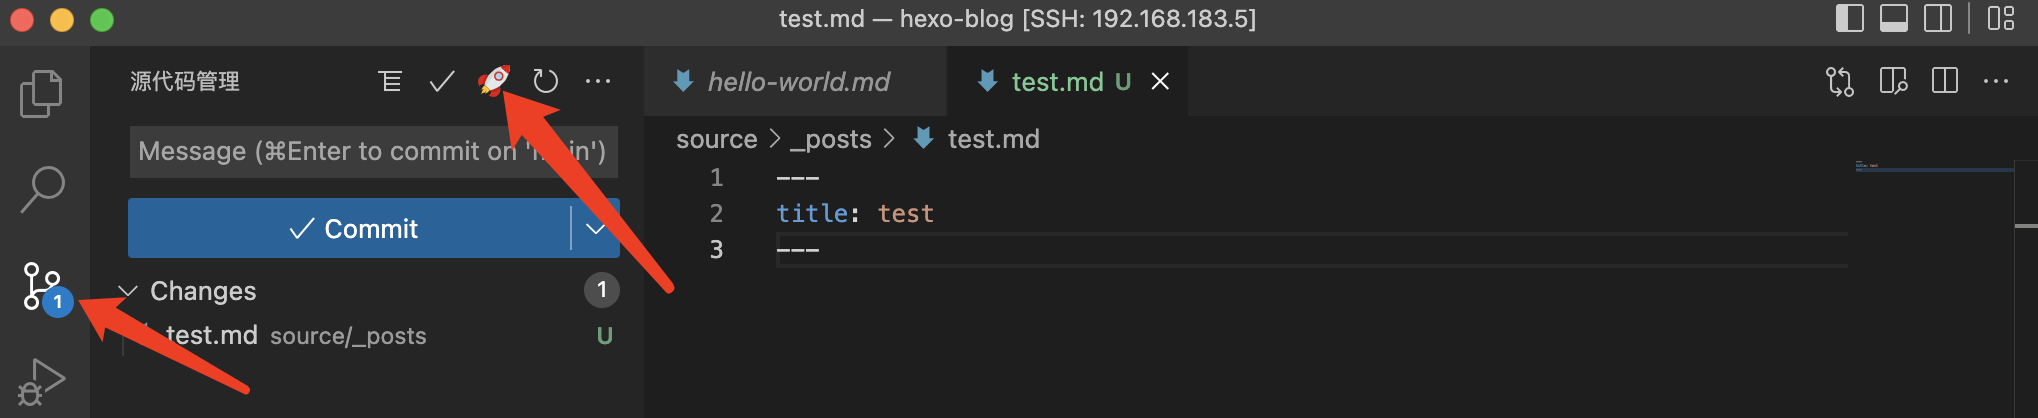The height and width of the screenshot is (418, 2038).
Task: Close the test.md editor tab
Action: click(1160, 82)
